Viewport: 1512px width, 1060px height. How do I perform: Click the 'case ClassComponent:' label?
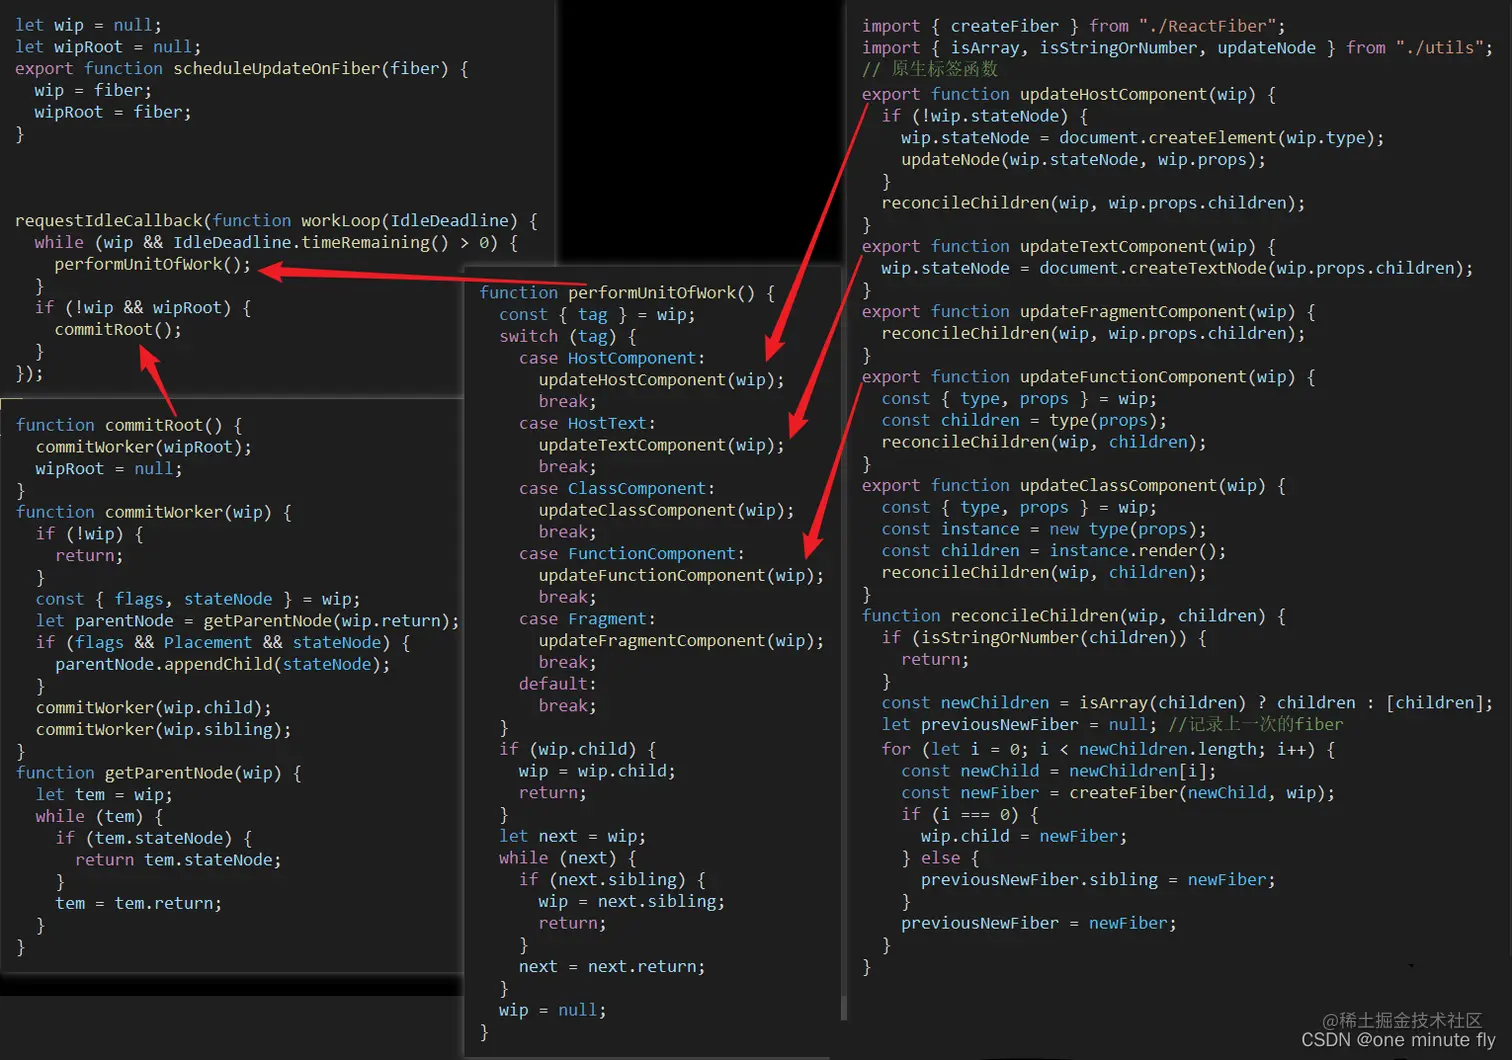[617, 489]
